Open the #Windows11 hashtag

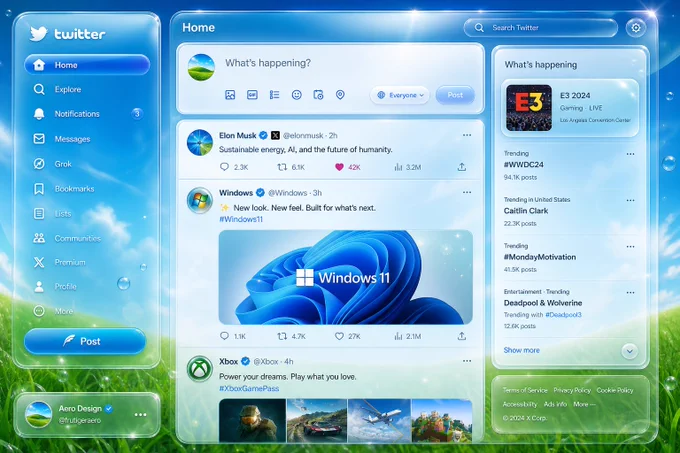pyautogui.click(x=241, y=219)
